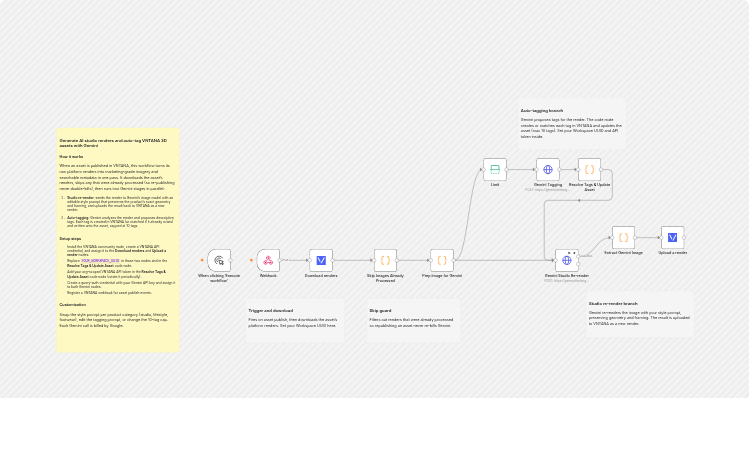Open the Webhook trigger node
749x450 pixels.
(x=268, y=260)
